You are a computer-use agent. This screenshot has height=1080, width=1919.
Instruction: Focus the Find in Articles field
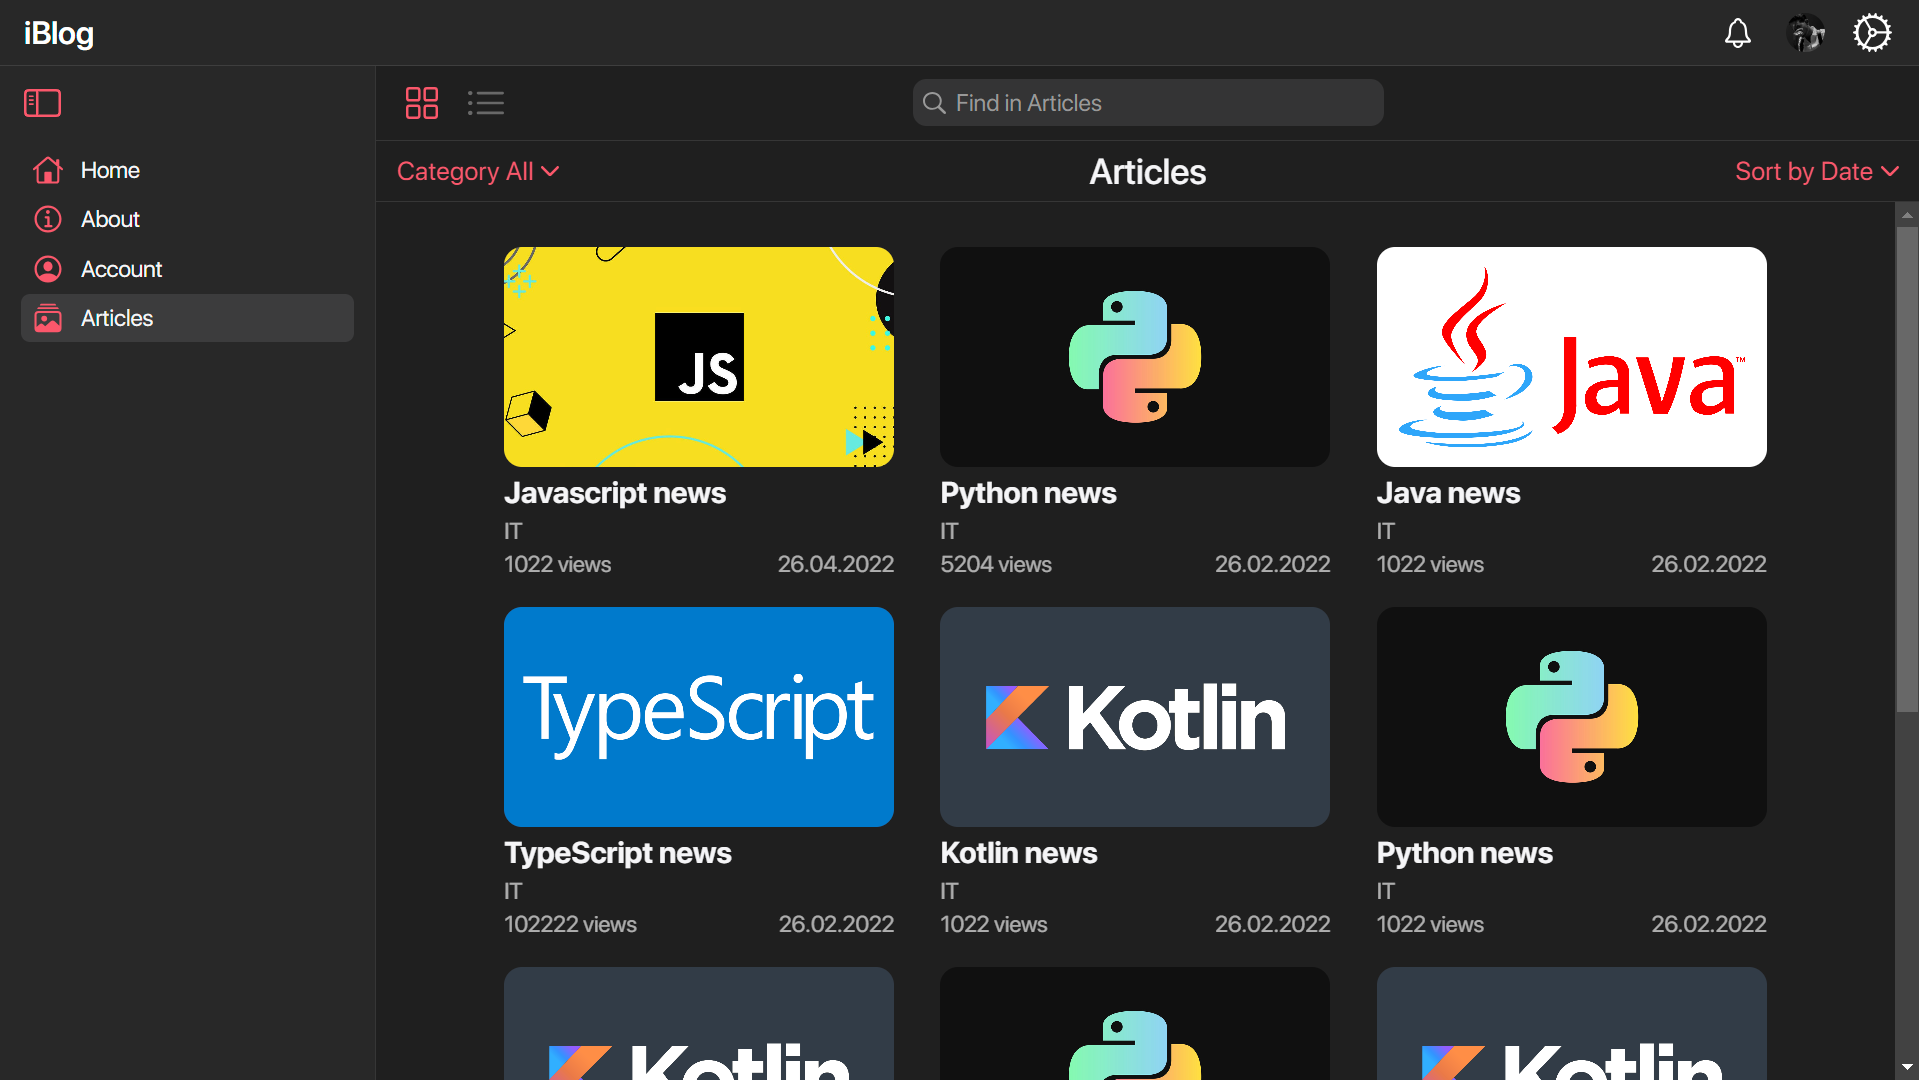pyautogui.click(x=1148, y=103)
